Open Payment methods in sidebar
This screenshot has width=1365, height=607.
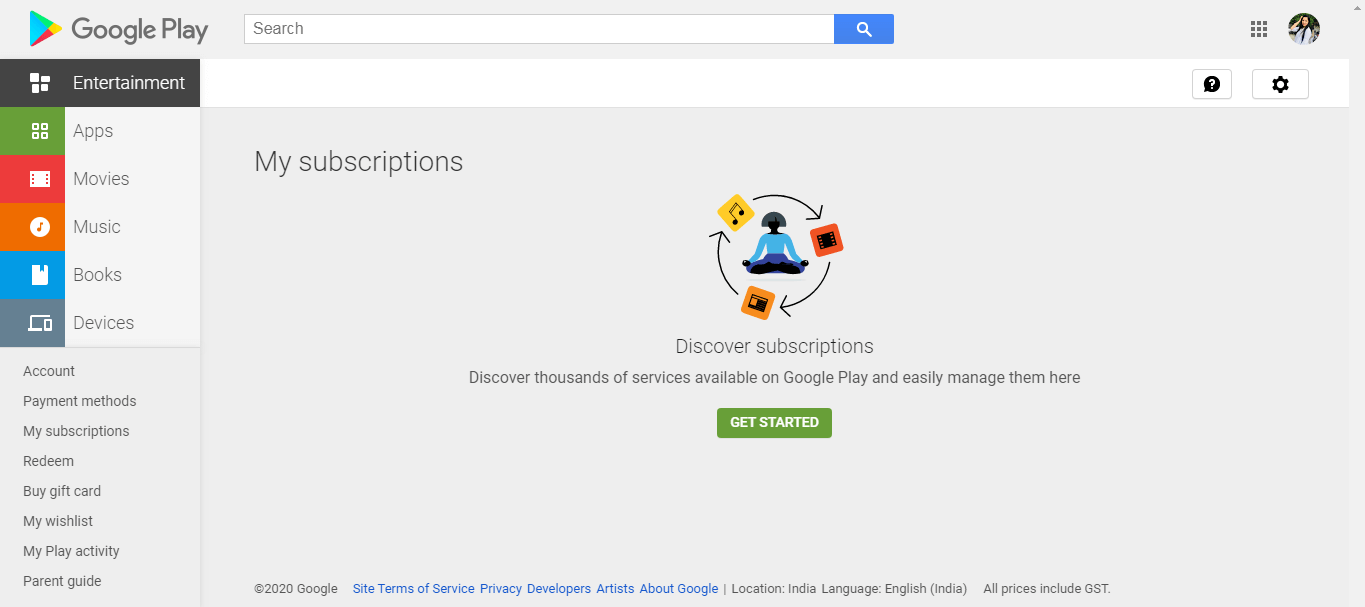point(80,401)
